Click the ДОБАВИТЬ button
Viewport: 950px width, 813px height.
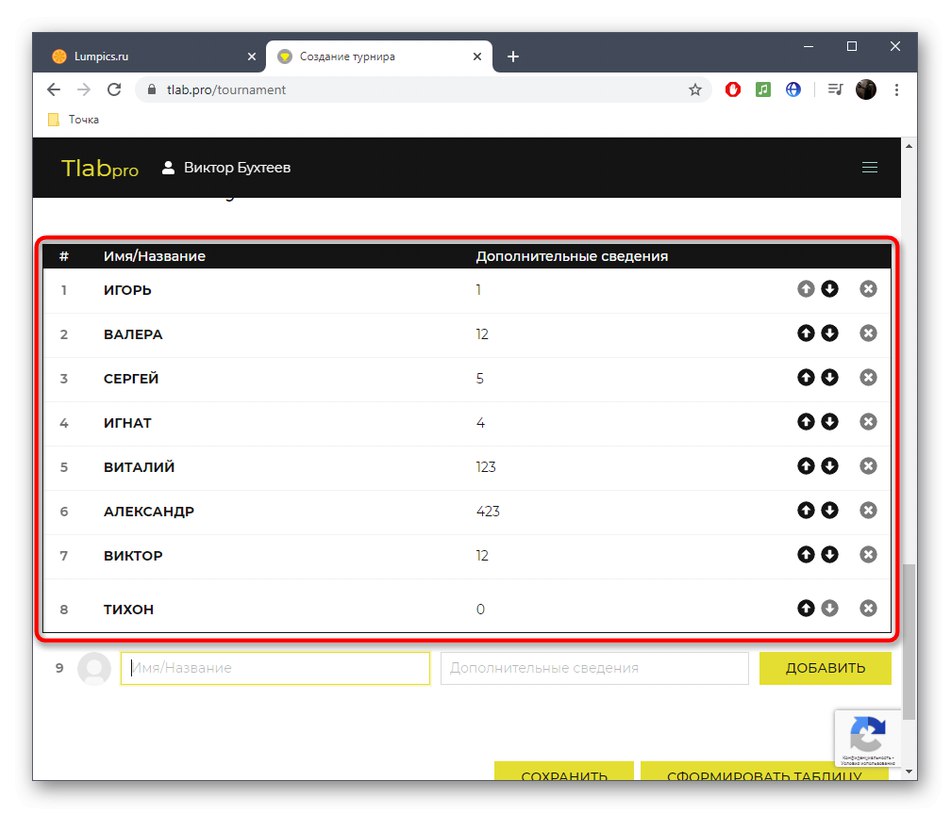coord(825,668)
